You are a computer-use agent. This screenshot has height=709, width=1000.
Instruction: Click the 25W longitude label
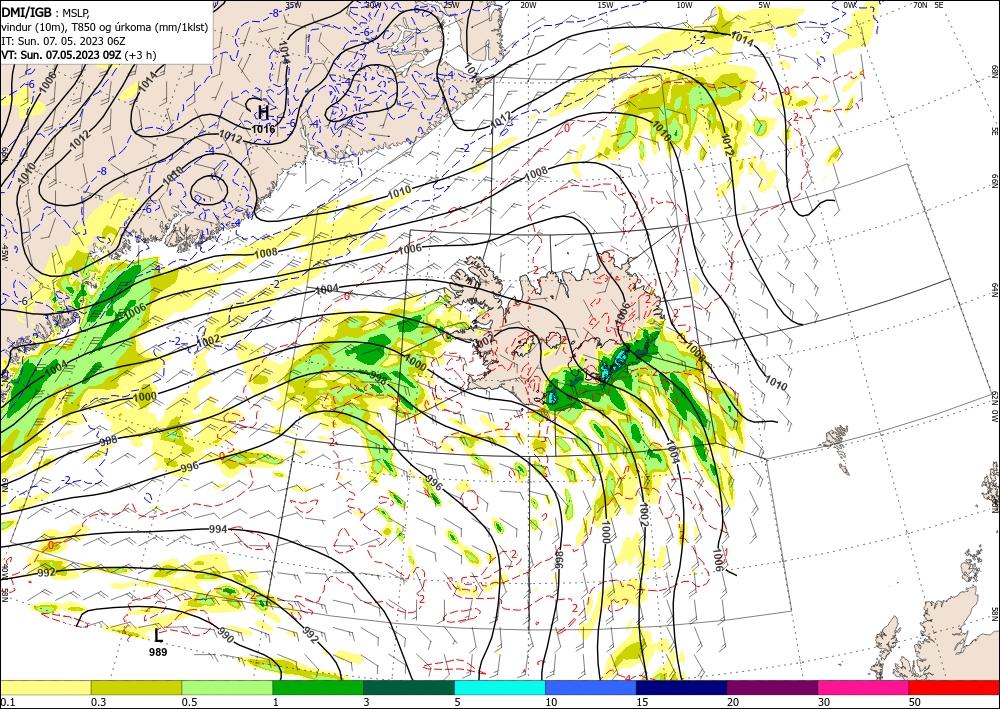tap(451, 4)
